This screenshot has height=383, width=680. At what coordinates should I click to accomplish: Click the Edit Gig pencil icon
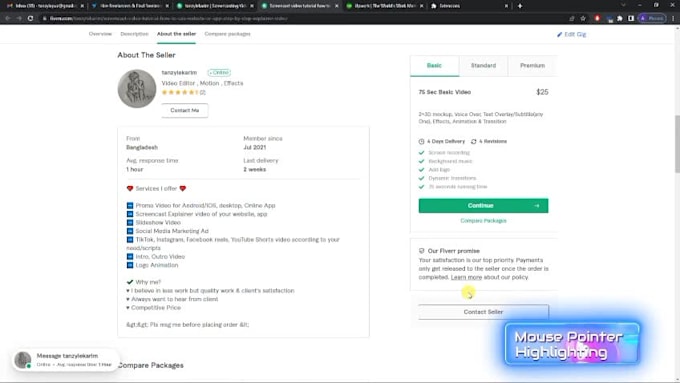559,34
